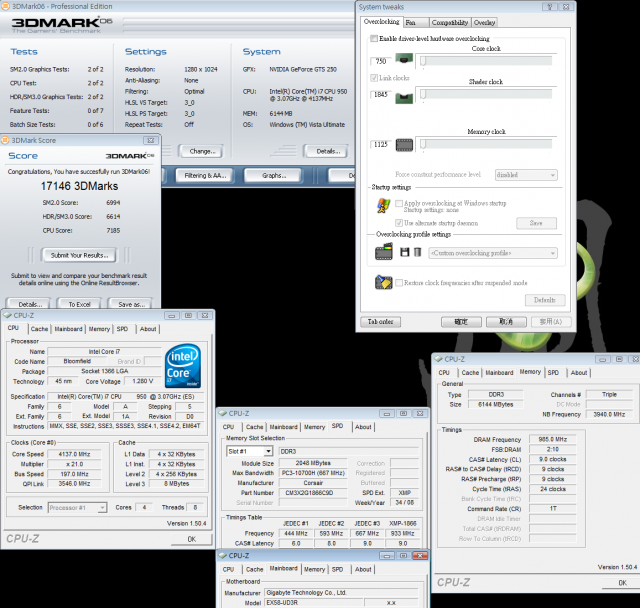
Task: Click Details button under System section
Action: pyautogui.click(x=328, y=151)
